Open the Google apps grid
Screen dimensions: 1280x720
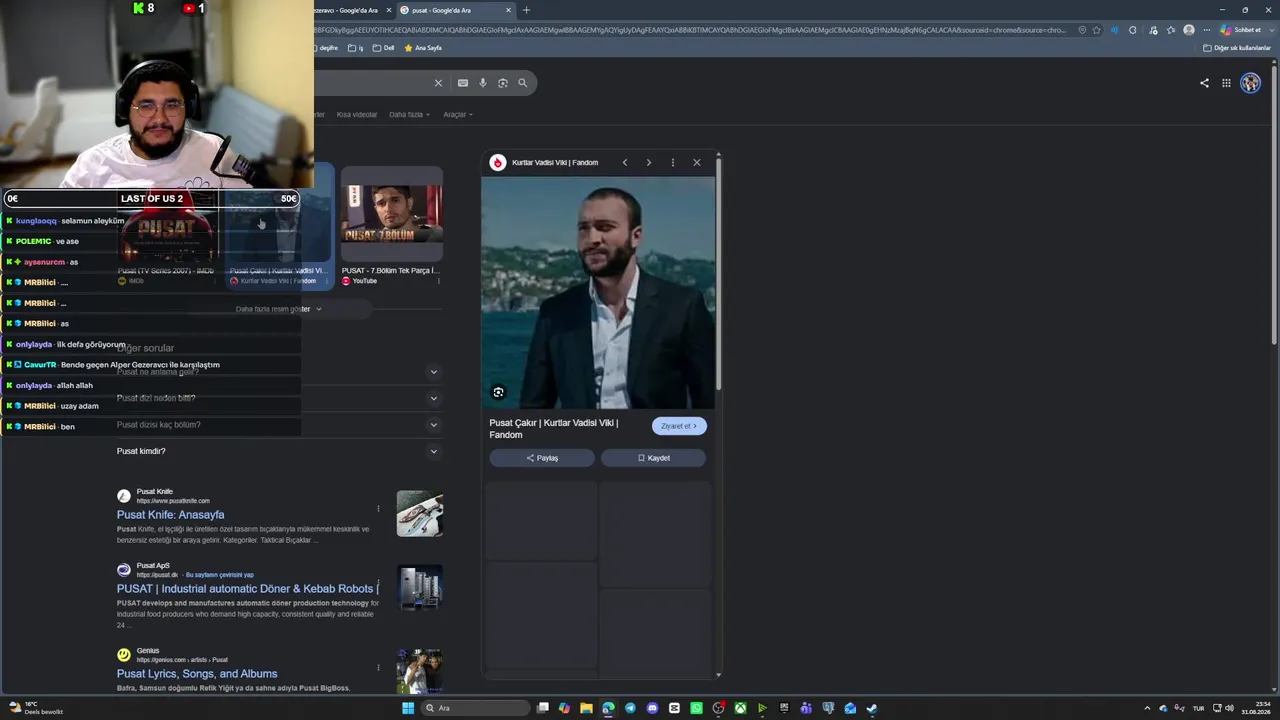(x=1226, y=83)
